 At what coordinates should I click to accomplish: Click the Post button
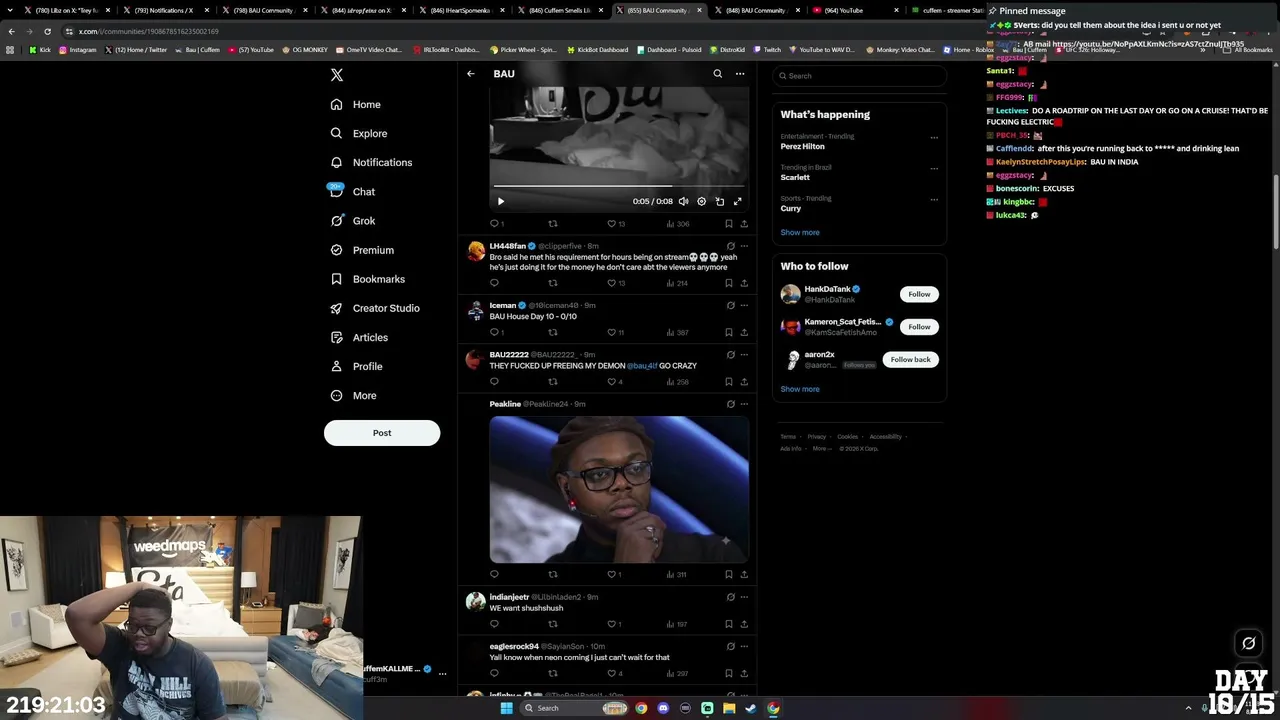point(382,433)
